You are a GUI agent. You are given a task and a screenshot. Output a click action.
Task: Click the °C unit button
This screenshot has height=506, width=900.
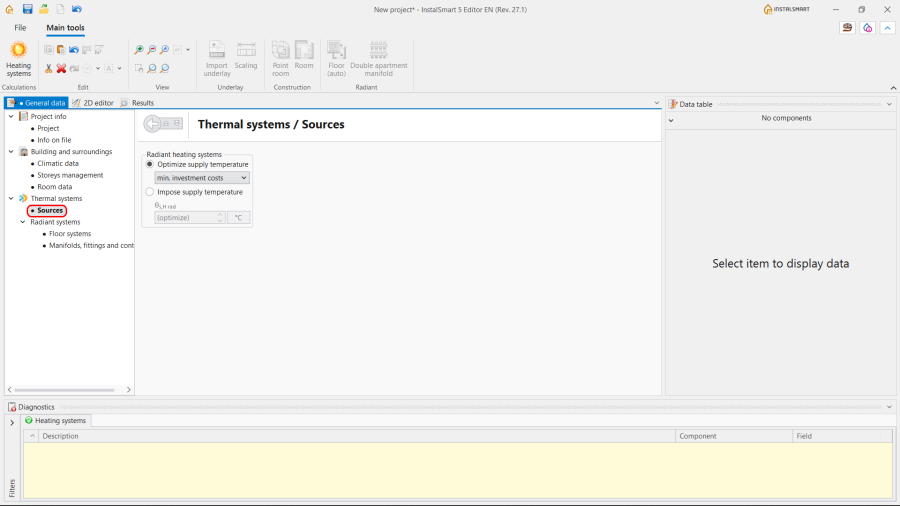[238, 217]
